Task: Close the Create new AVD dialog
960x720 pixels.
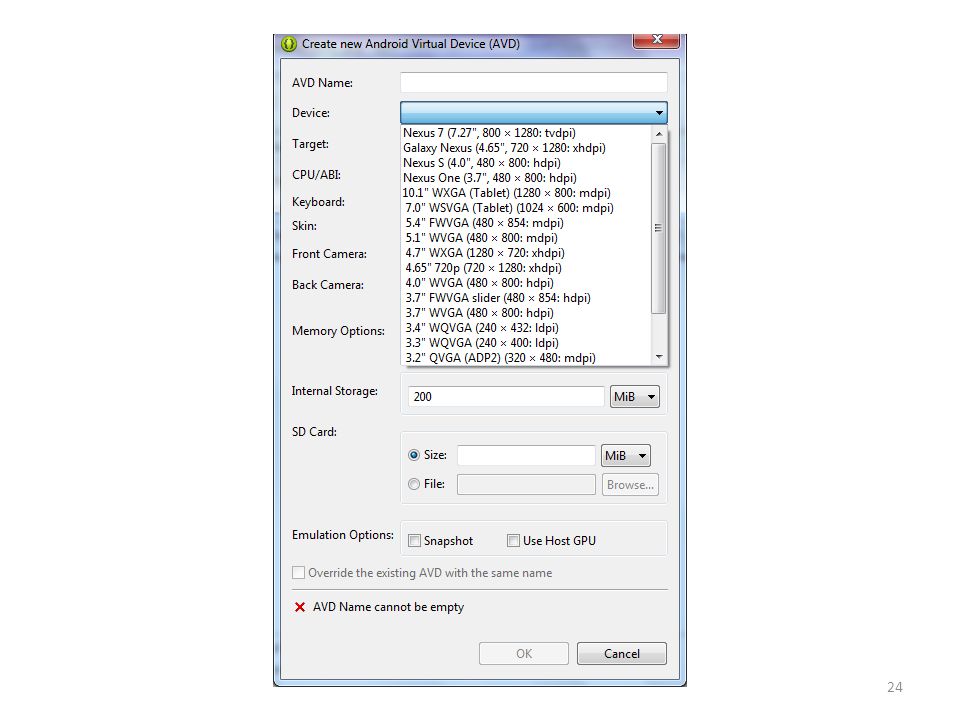Action: point(656,40)
